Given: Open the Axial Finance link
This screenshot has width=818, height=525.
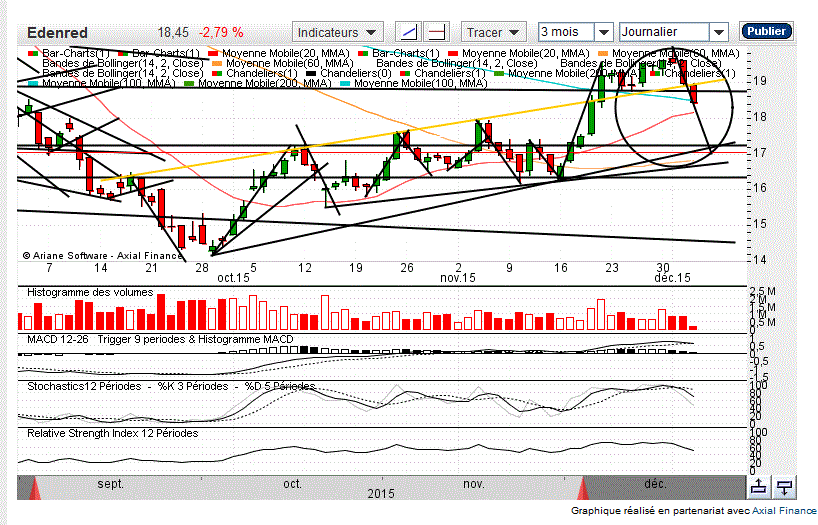Looking at the screenshot, I should pos(785,510).
